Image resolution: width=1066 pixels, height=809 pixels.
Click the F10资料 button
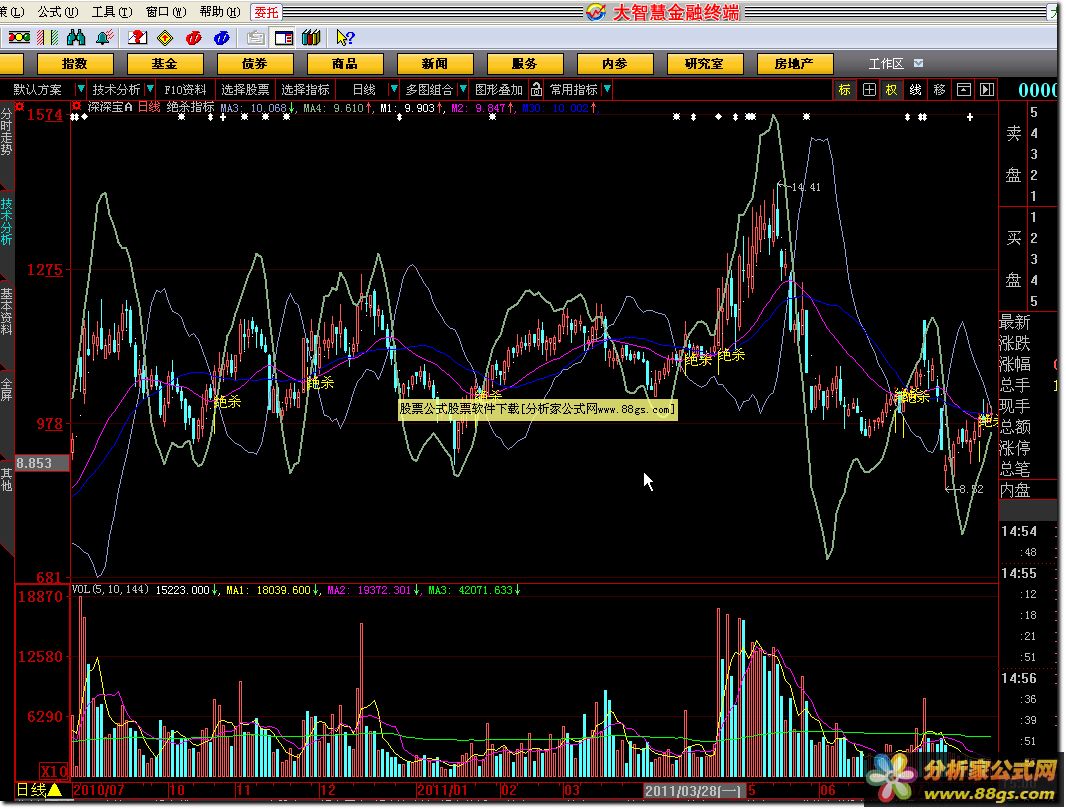pyautogui.click(x=185, y=89)
